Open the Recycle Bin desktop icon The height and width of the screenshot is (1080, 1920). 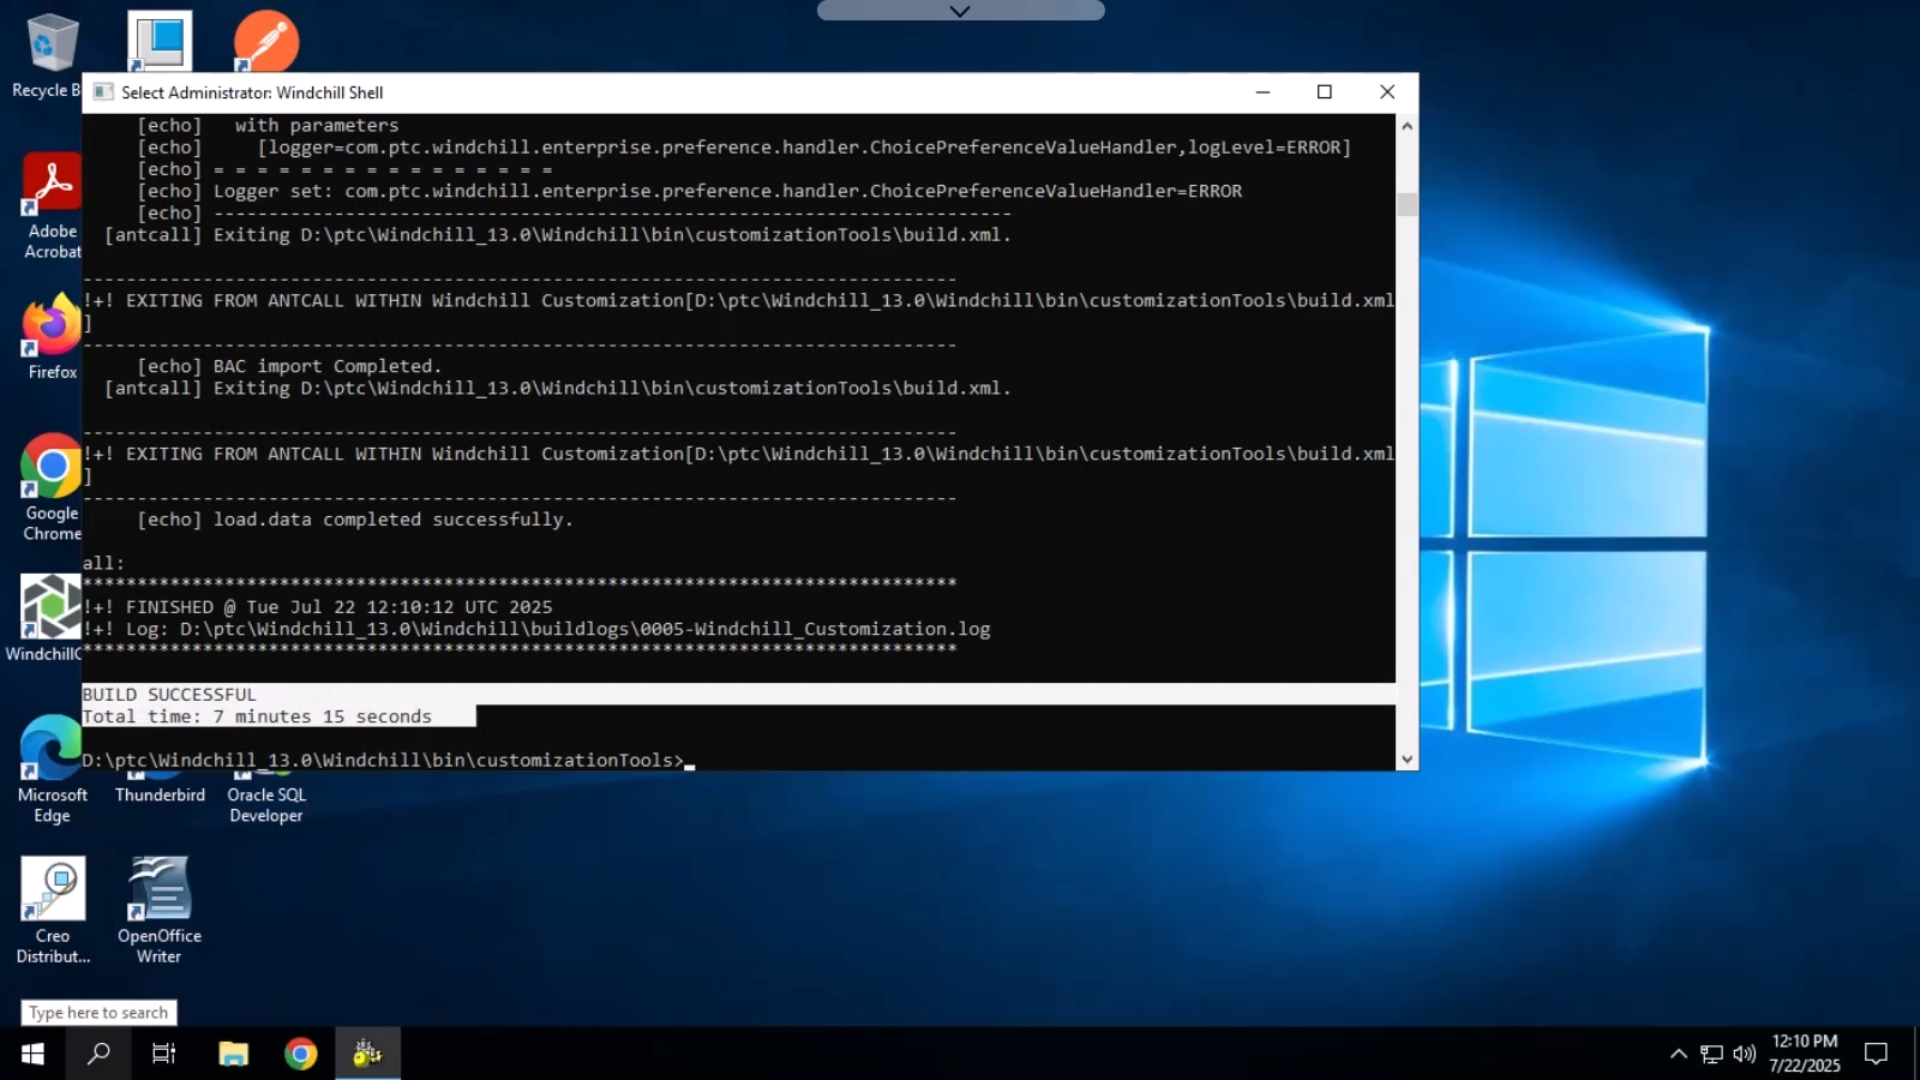tap(46, 55)
